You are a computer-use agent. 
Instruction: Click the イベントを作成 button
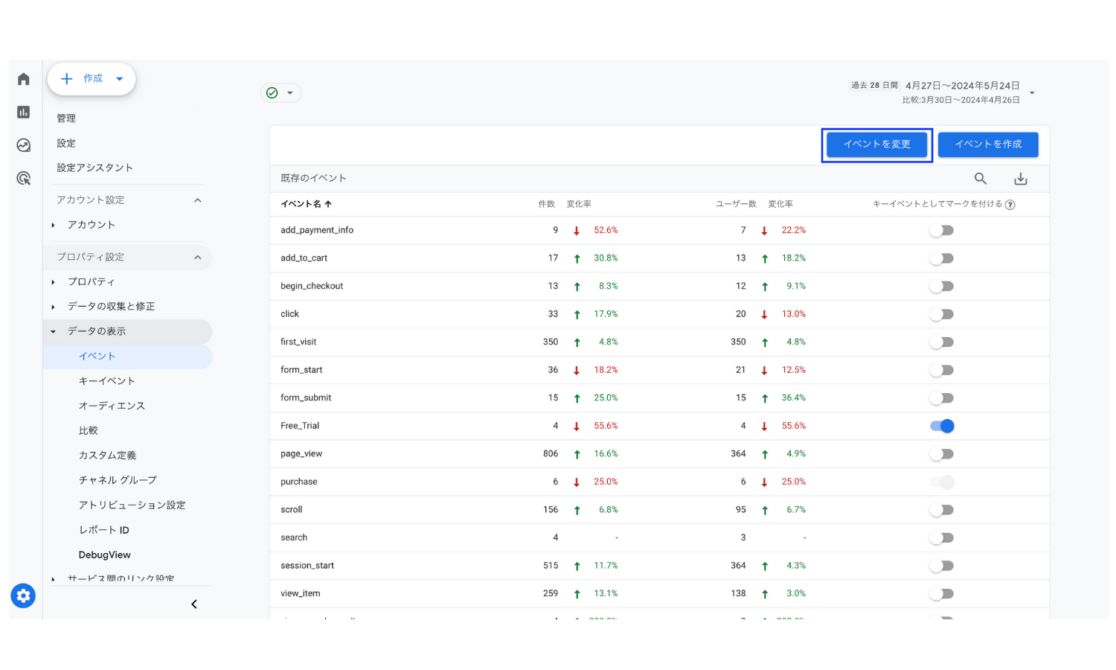point(988,145)
